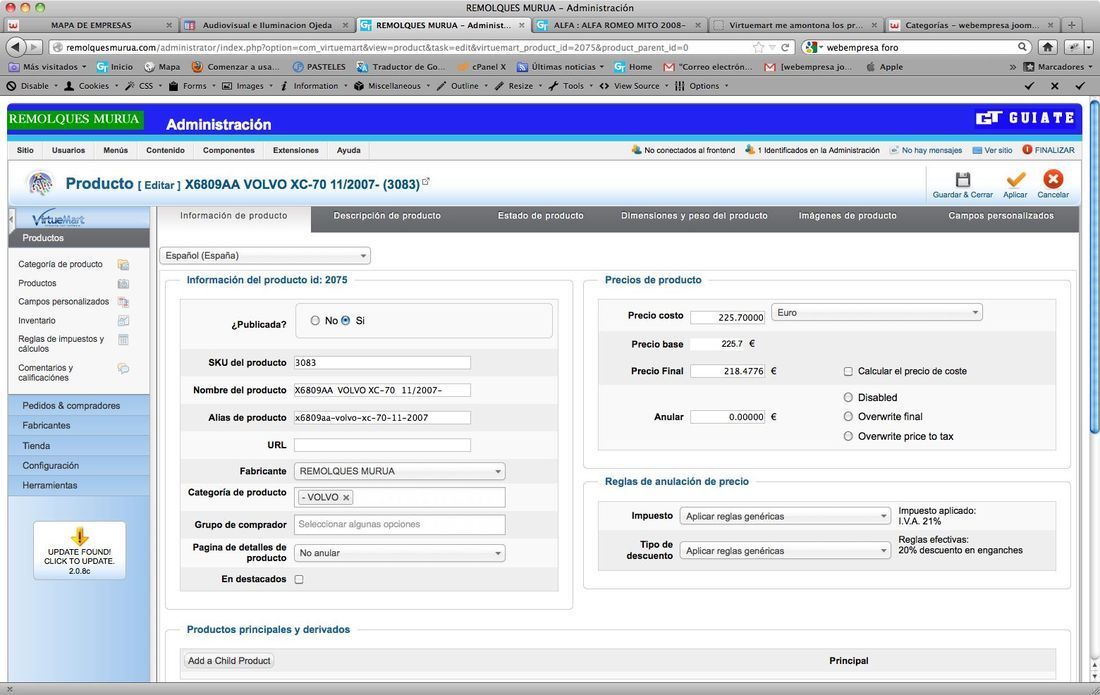The image size is (1100, 695).
Task: Open the Inventario sidebar icon
Action: (123, 320)
